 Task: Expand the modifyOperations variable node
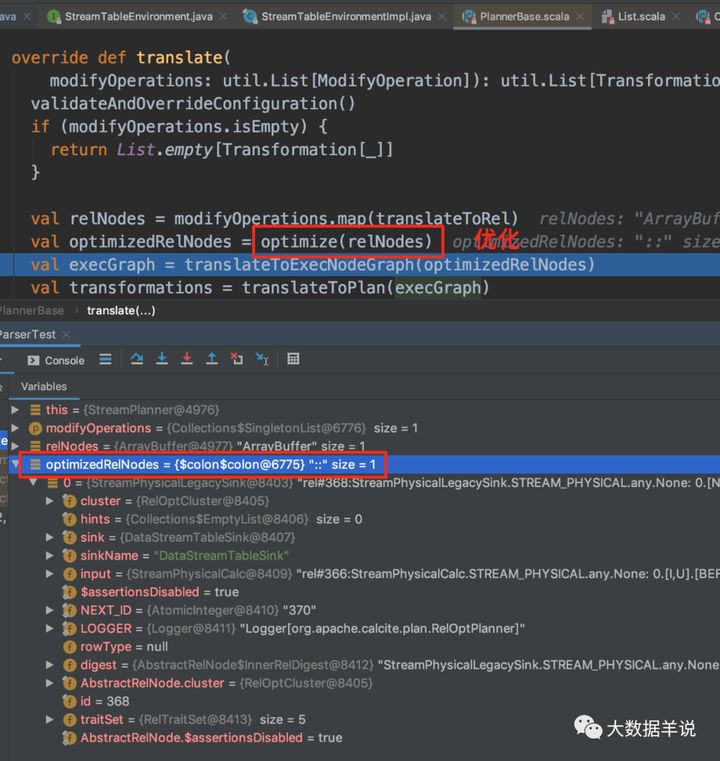click(15, 428)
